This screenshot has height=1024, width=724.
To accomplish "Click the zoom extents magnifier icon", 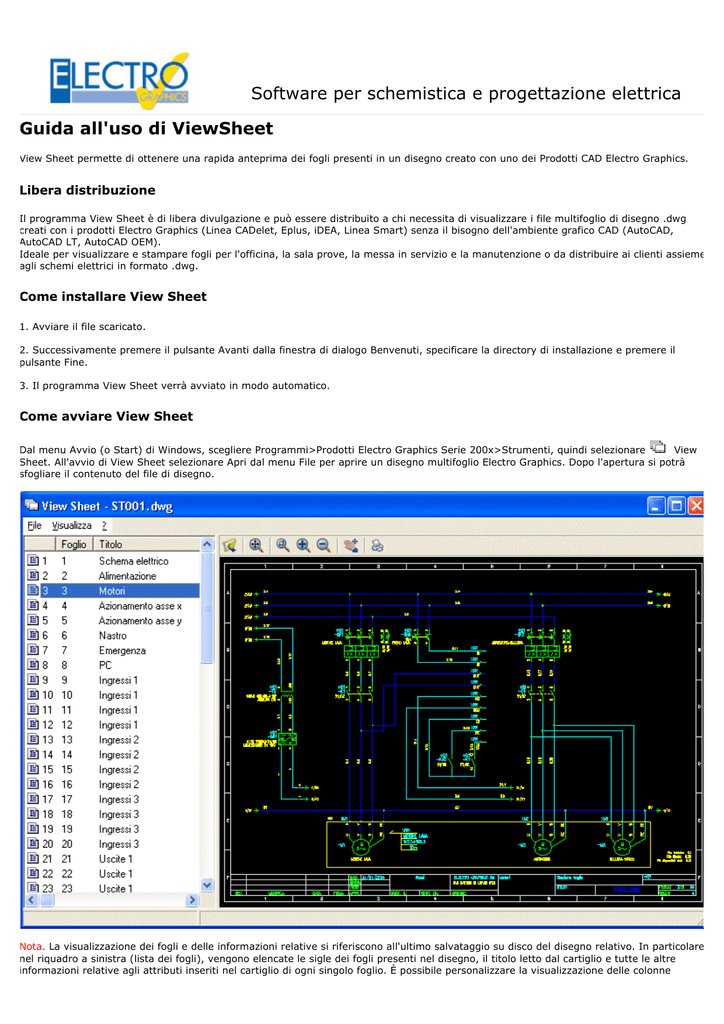I will point(257,545).
